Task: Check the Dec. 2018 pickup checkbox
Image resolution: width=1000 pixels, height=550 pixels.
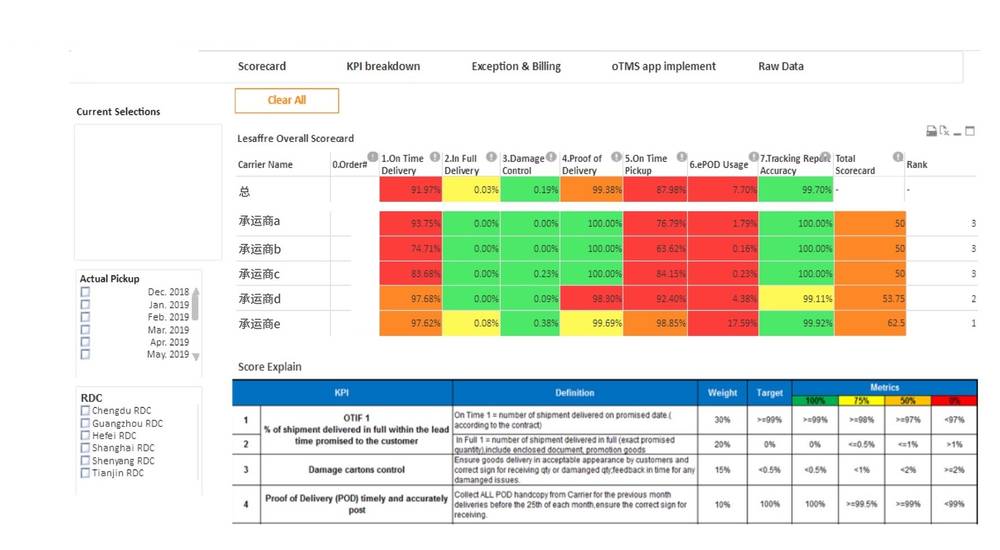Action: 85,292
